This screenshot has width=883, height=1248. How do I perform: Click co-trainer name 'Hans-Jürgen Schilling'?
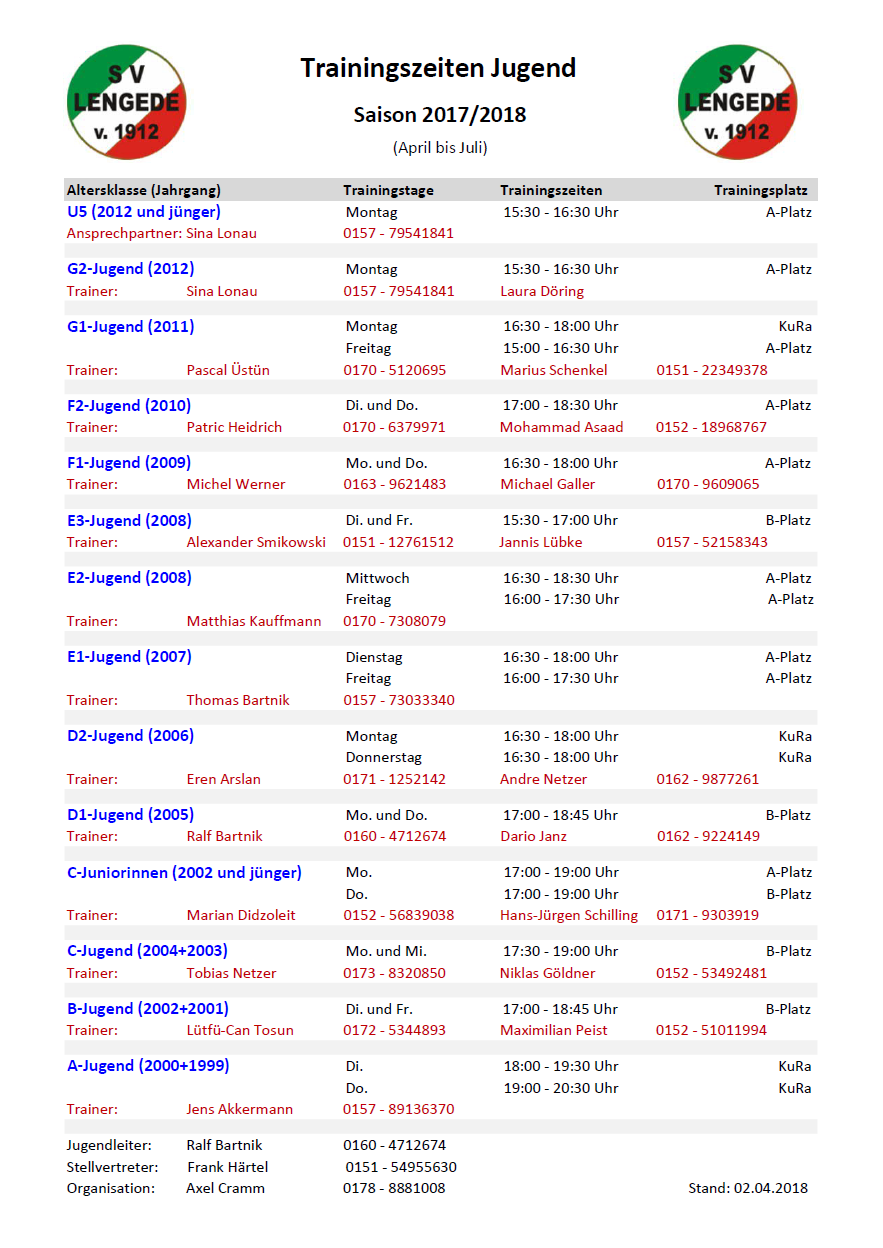(568, 915)
